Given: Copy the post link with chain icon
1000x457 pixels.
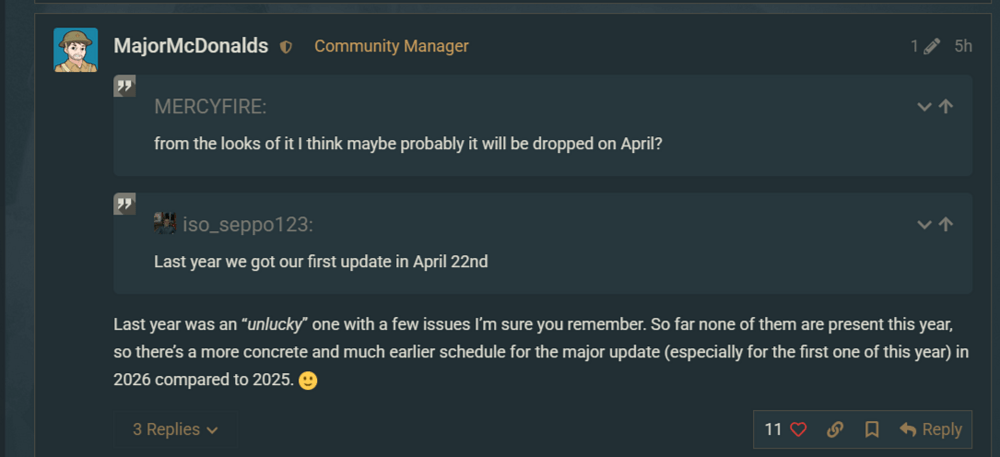Looking at the screenshot, I should coord(835,429).
